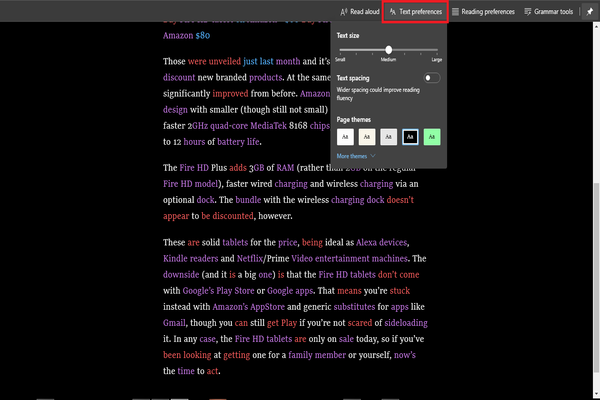Viewport: 600px width, 400px height.
Task: Click the word 'discounted'
Action: tap(233, 216)
